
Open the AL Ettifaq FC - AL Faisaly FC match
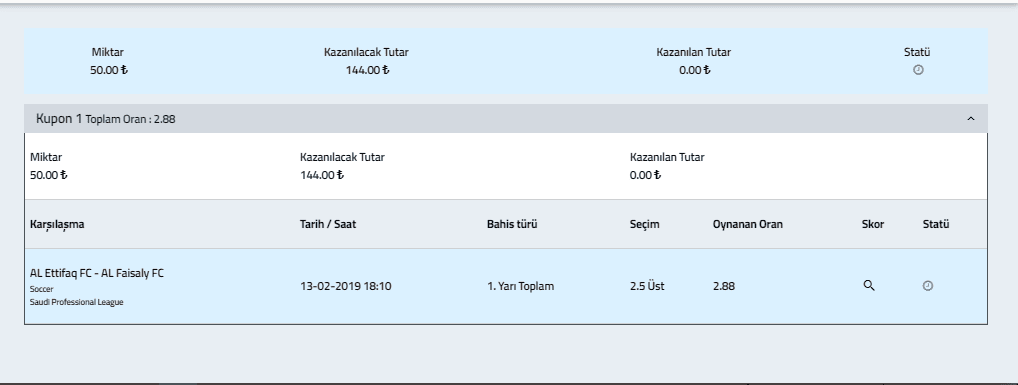[x=97, y=273]
